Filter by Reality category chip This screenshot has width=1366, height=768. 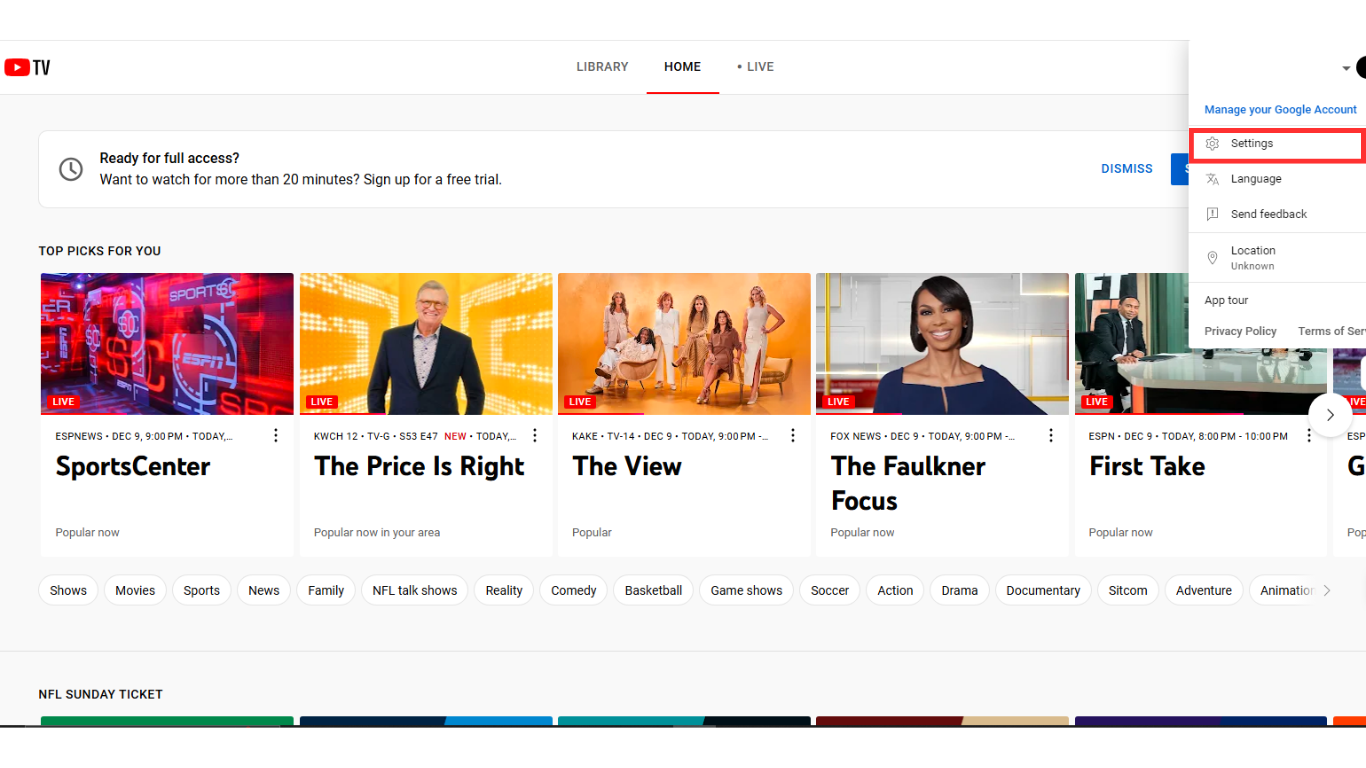504,590
